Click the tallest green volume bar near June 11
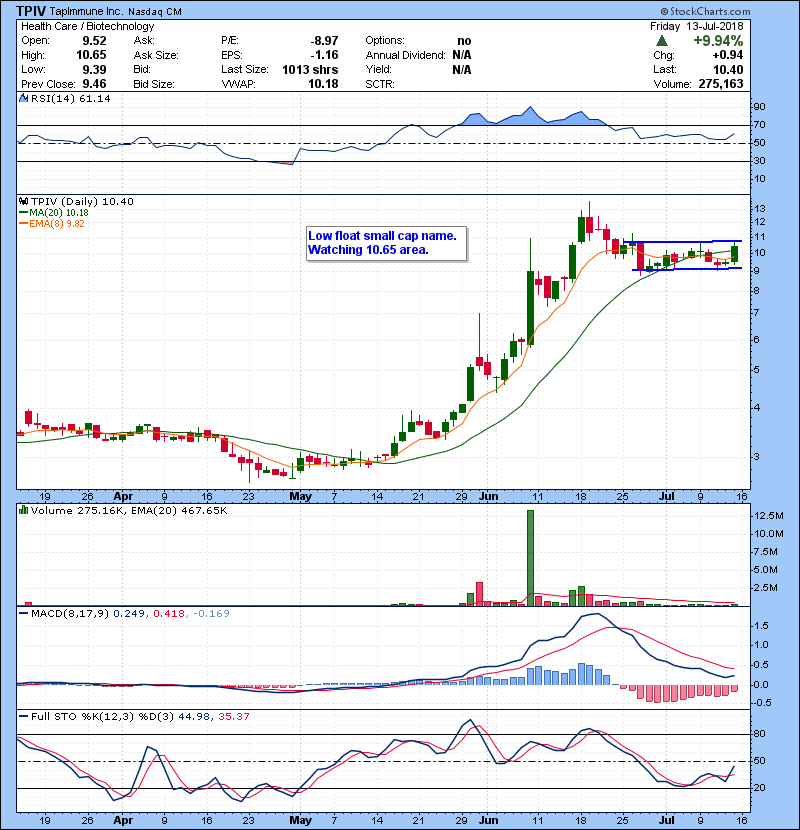This screenshot has height=830, width=800. [531, 558]
